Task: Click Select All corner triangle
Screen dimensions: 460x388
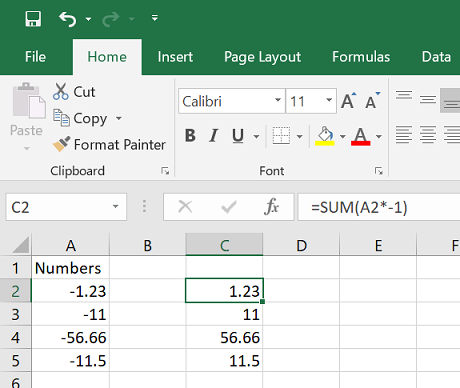Action: click(21, 245)
